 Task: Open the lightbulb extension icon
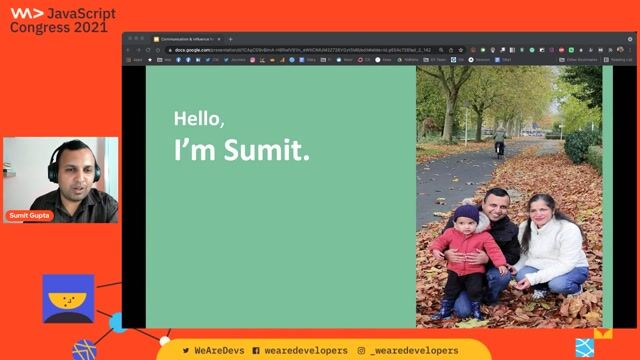[493, 50]
